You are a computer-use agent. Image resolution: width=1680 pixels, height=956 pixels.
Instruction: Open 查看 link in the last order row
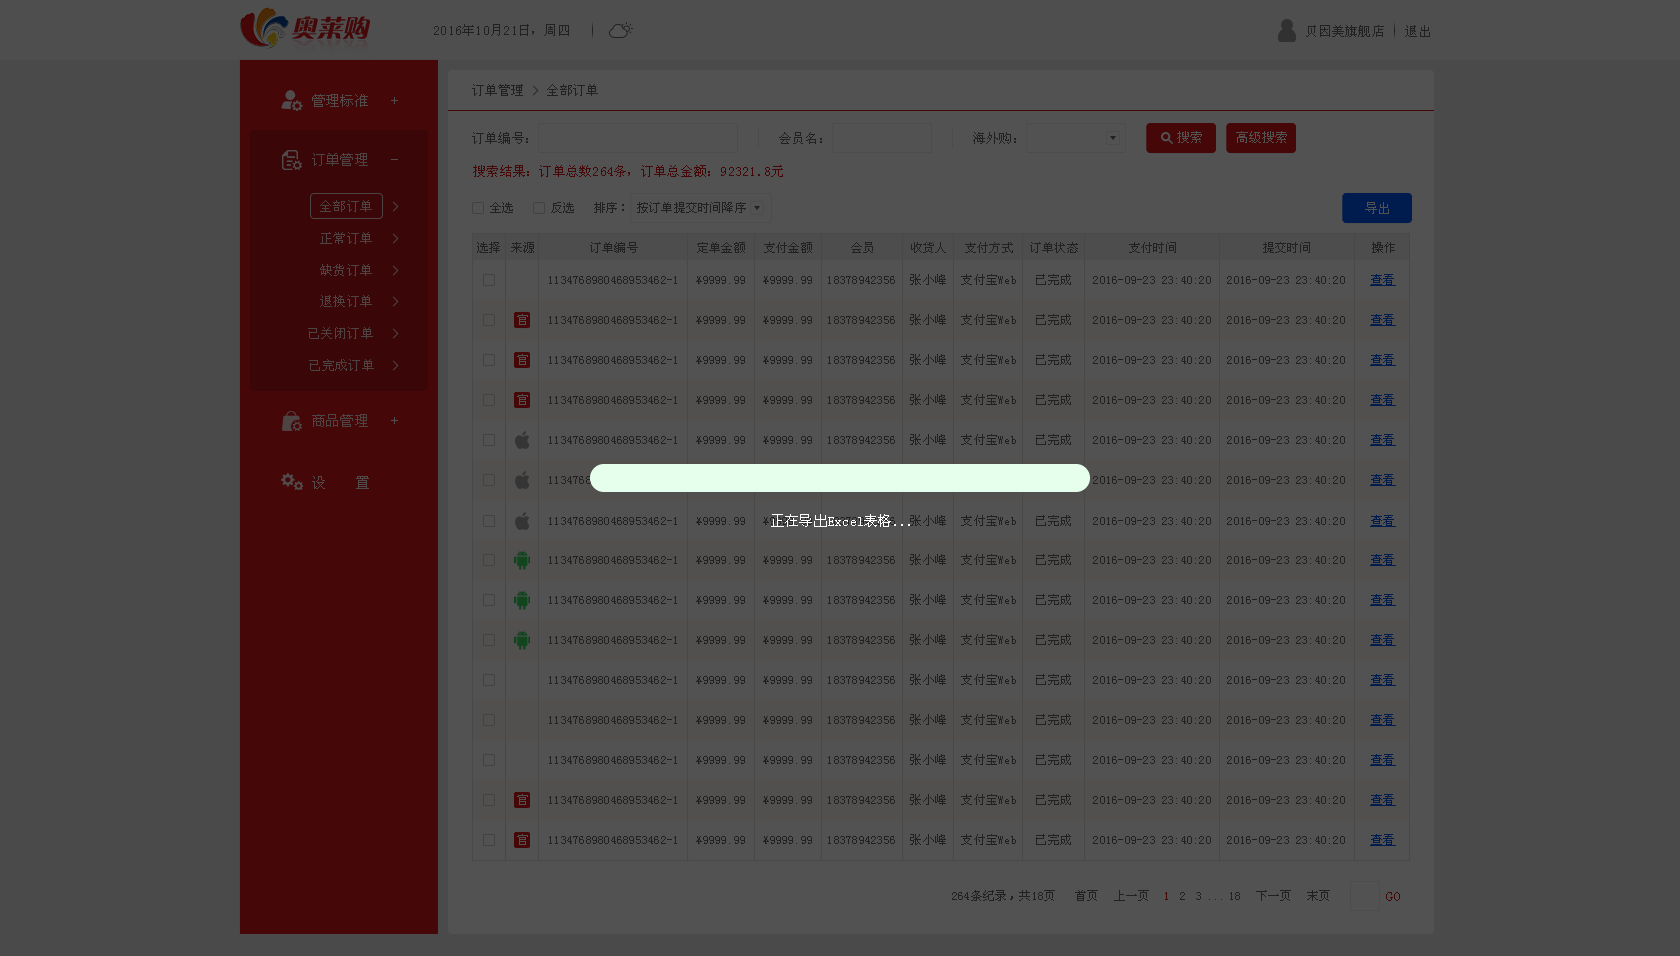coord(1382,840)
